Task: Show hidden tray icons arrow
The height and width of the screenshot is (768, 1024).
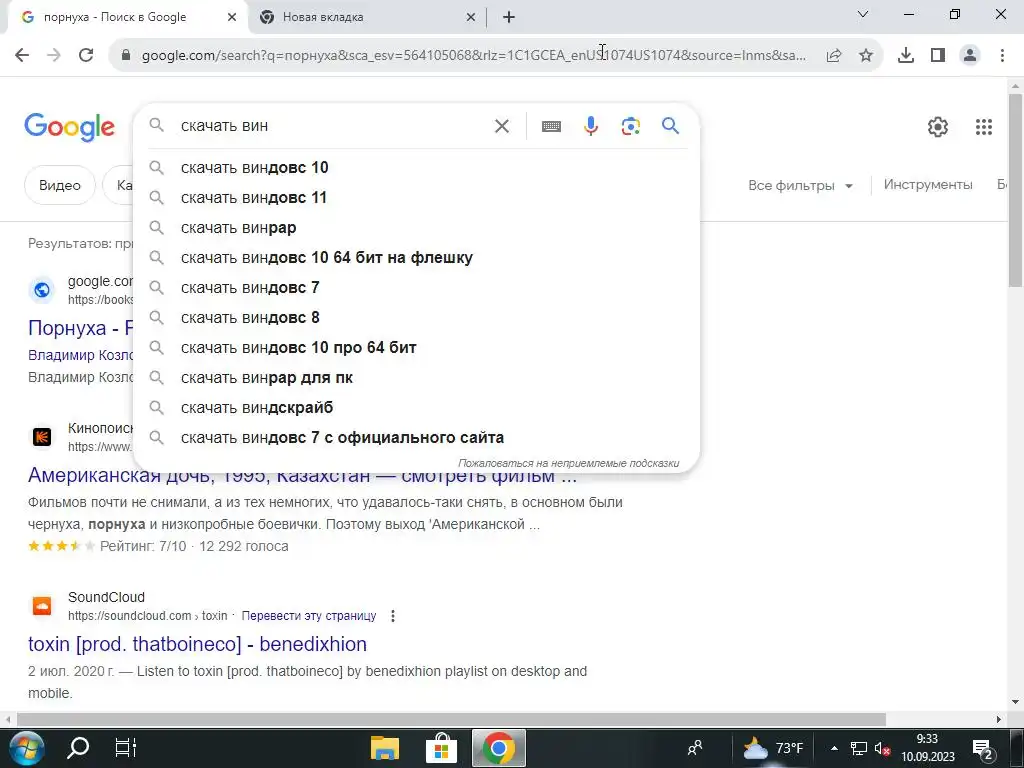Action: 834,748
